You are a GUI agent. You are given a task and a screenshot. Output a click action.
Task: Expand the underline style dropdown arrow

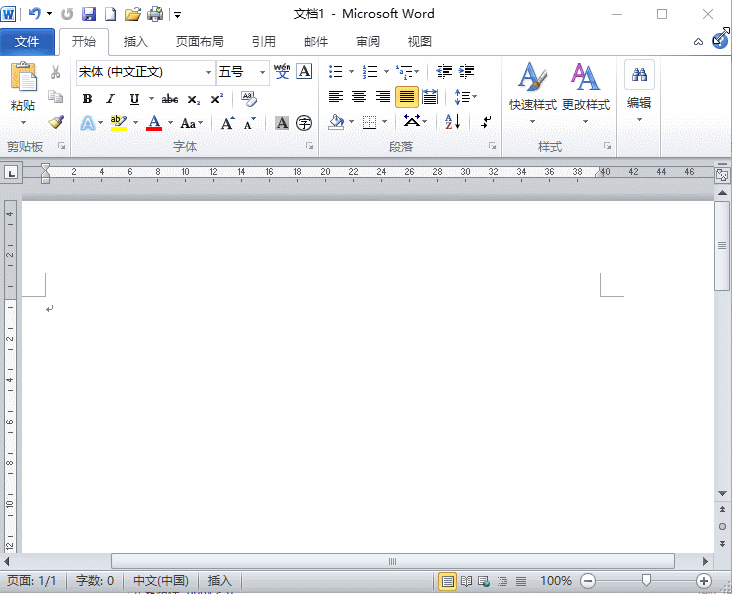(x=151, y=99)
